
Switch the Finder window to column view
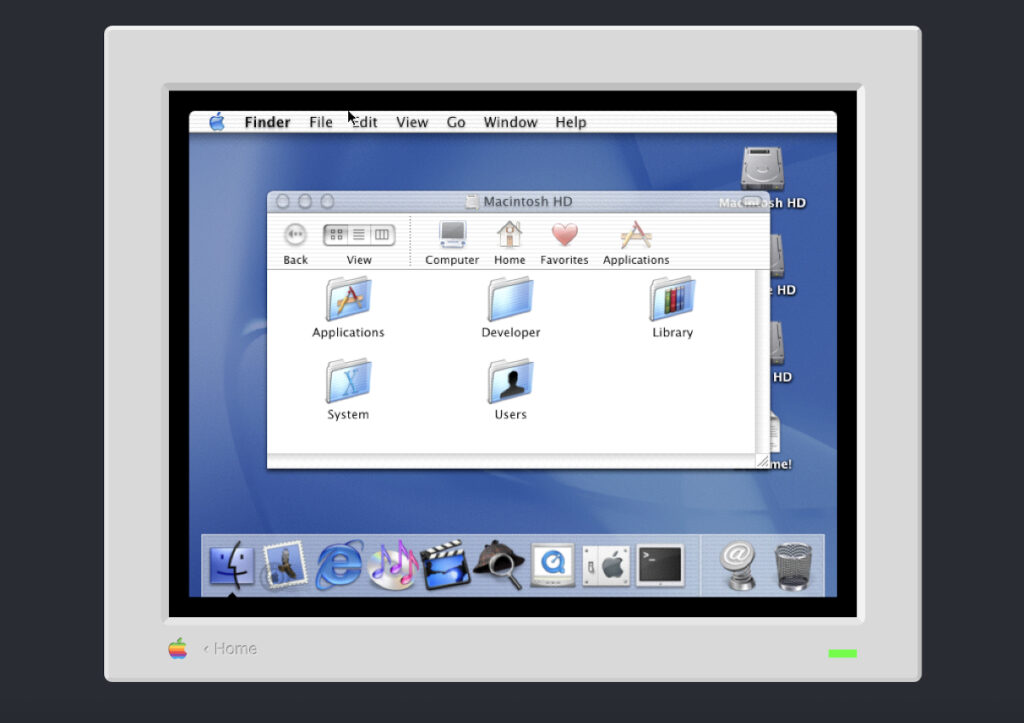[x=382, y=234]
